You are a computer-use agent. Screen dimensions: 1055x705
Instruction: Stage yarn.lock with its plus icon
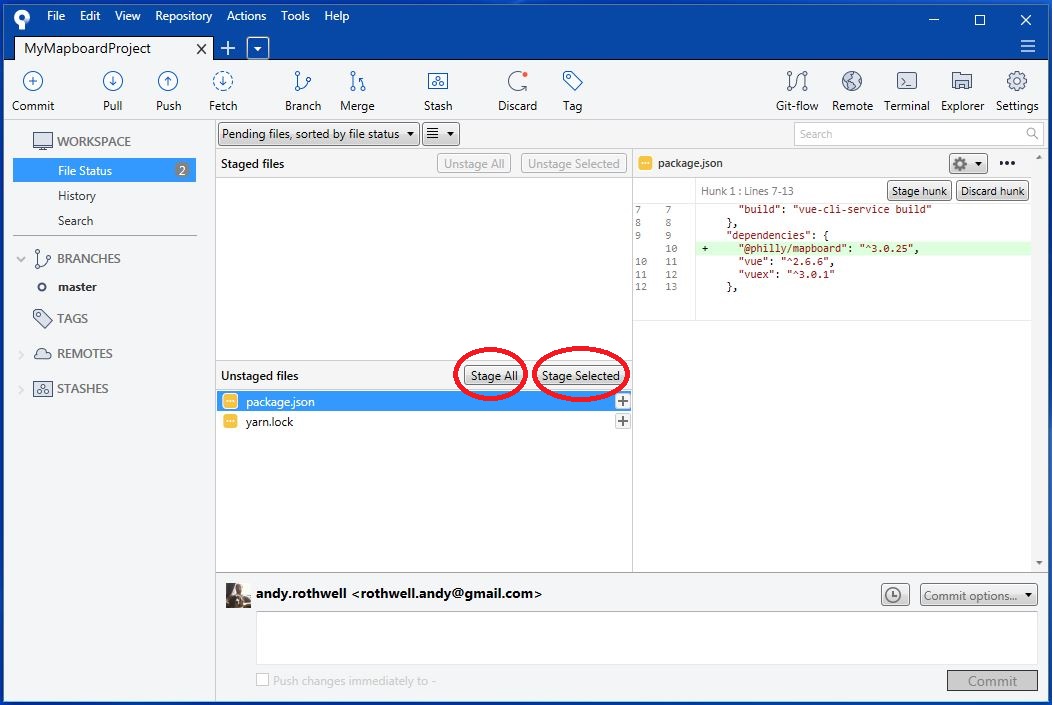(622, 421)
